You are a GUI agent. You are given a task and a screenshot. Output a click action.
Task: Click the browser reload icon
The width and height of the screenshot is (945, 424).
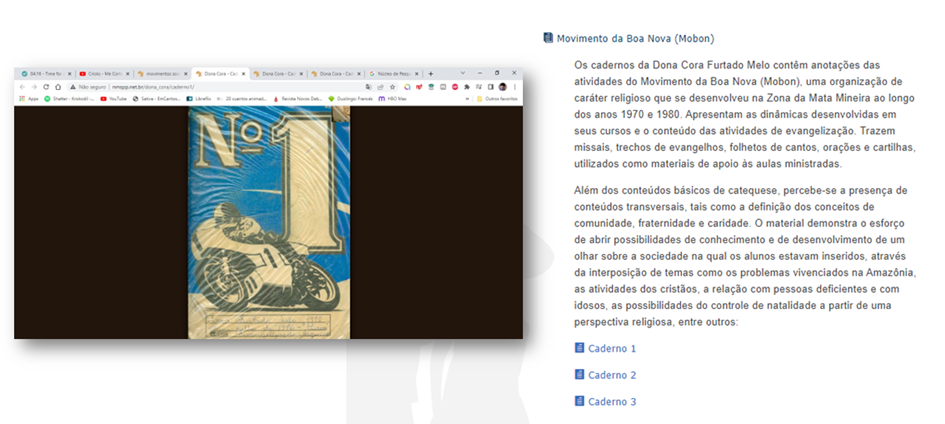point(46,87)
